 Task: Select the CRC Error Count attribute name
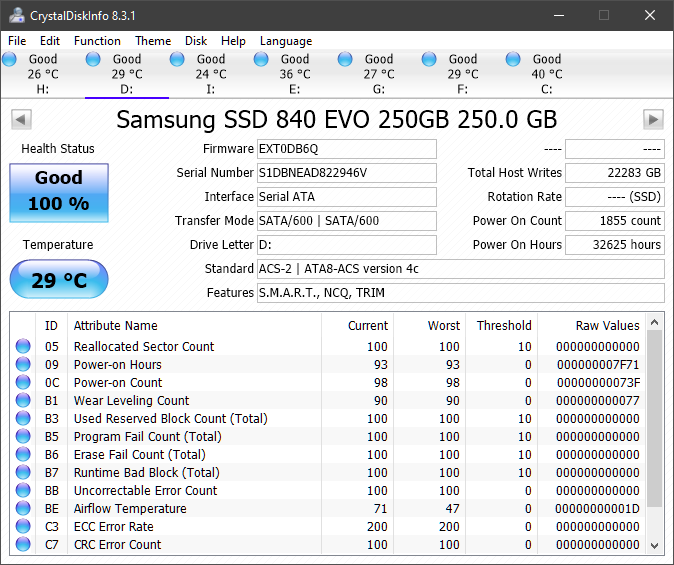pos(117,545)
